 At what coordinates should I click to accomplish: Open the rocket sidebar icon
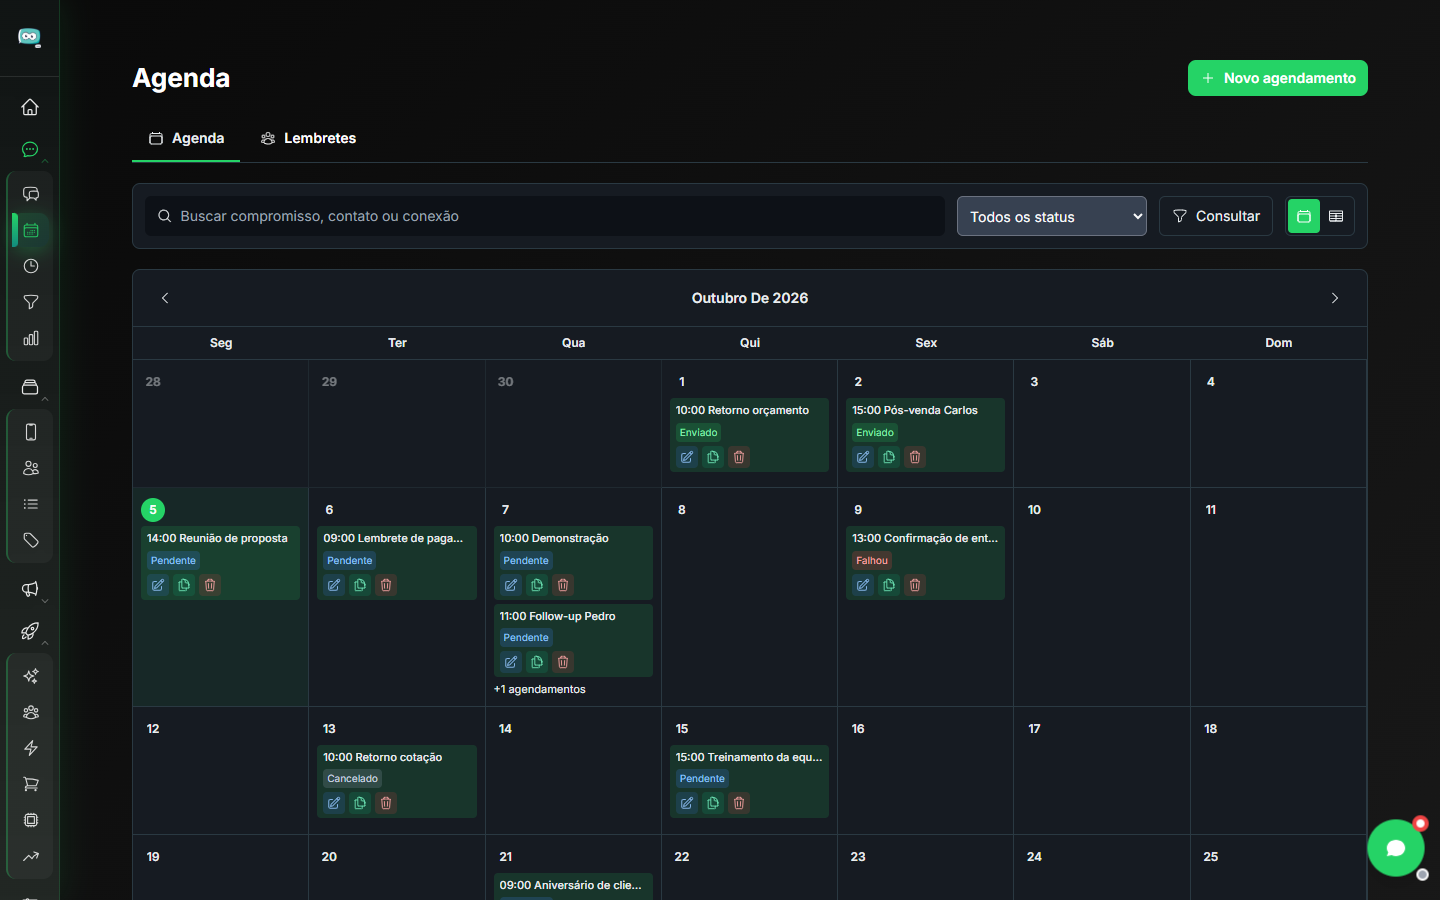tap(30, 631)
